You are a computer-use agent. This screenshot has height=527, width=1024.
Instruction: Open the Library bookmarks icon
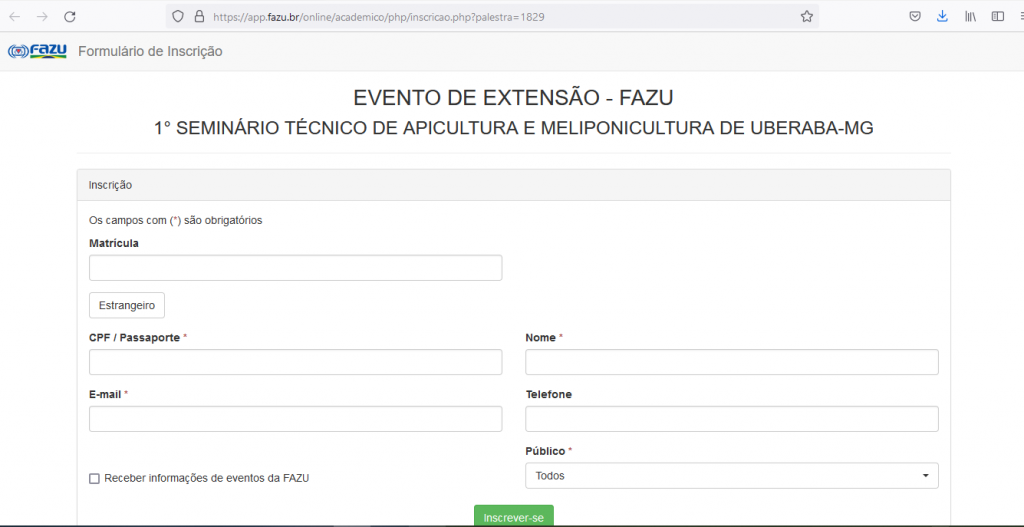(970, 17)
